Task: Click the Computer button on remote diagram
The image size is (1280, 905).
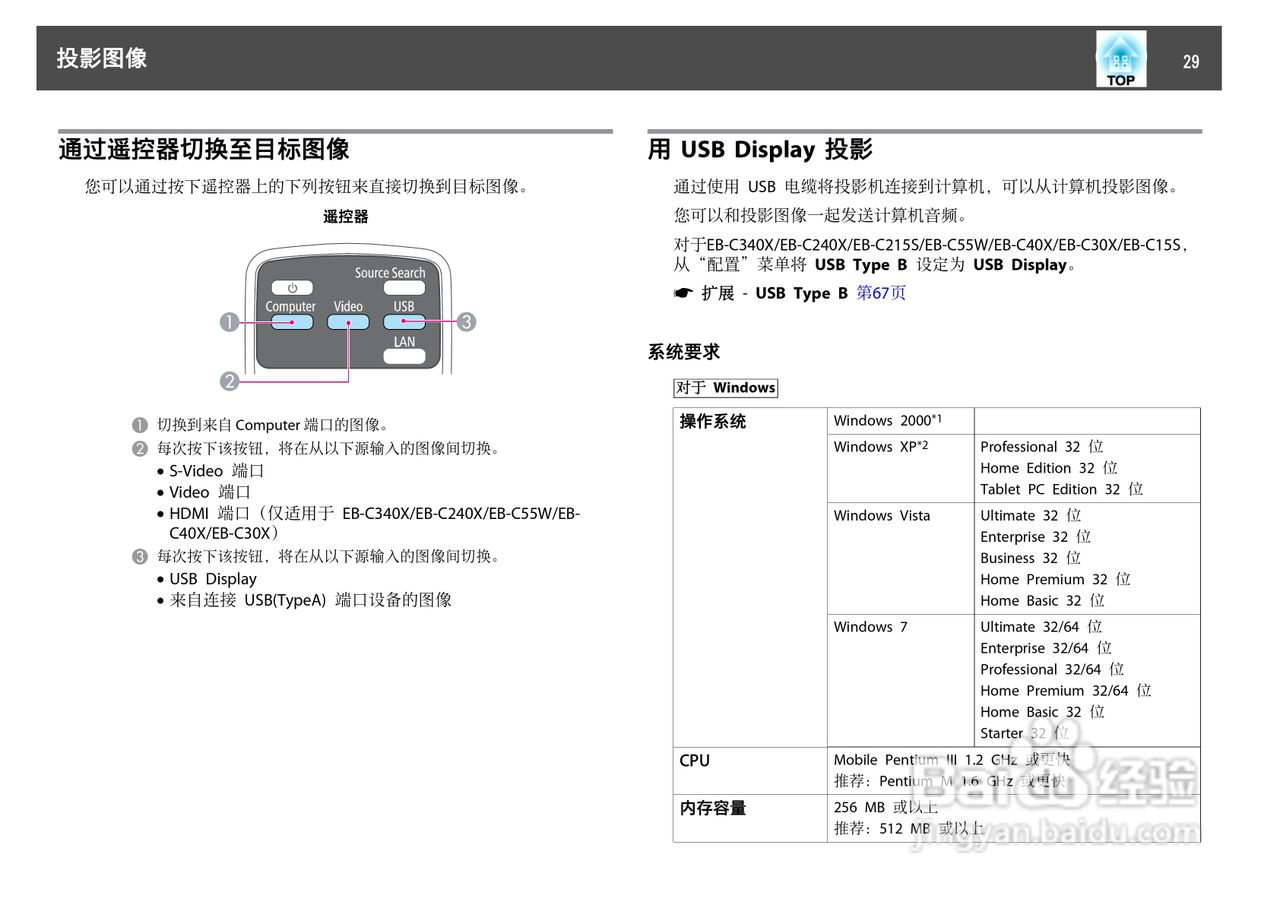Action: 291,322
